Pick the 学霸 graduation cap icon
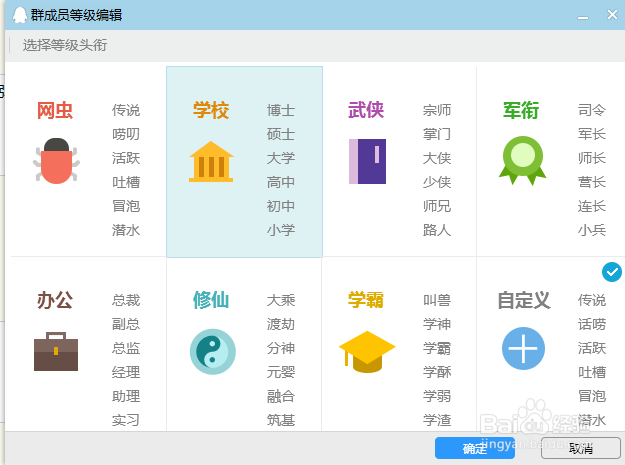 (x=367, y=352)
